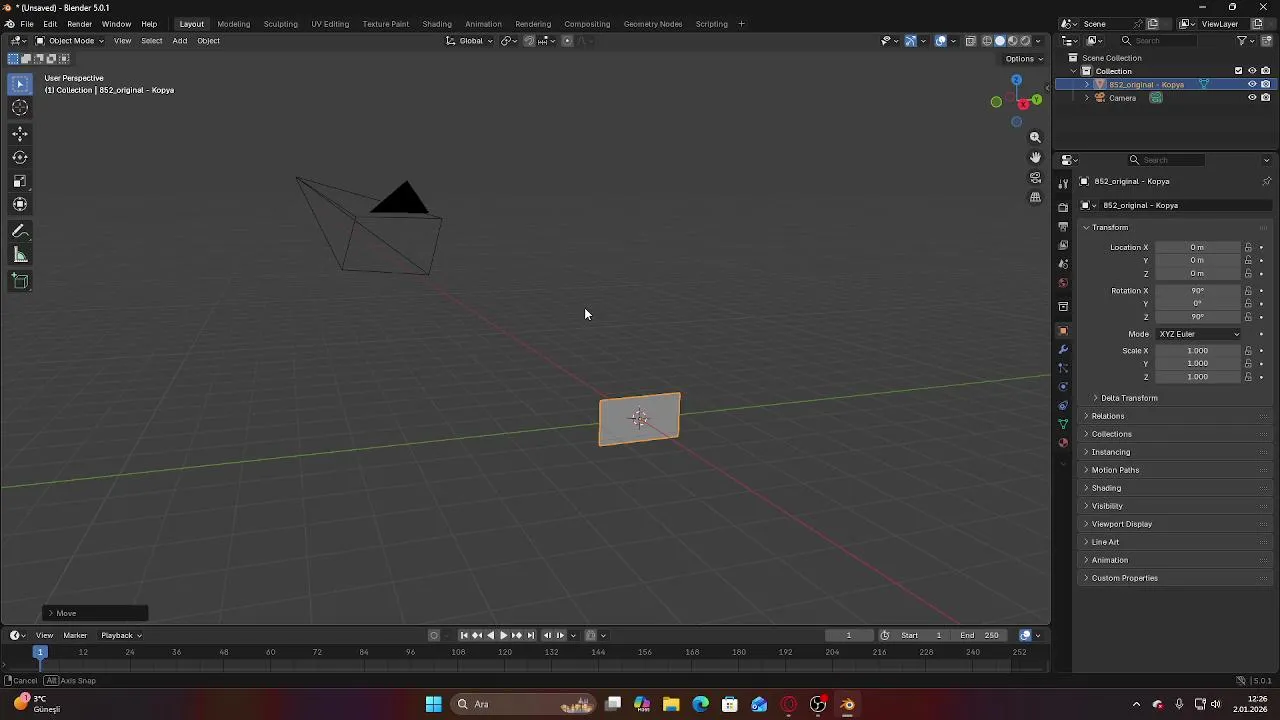The width and height of the screenshot is (1280, 720).
Task: Switch to Shading workspace tab
Action: (437, 24)
